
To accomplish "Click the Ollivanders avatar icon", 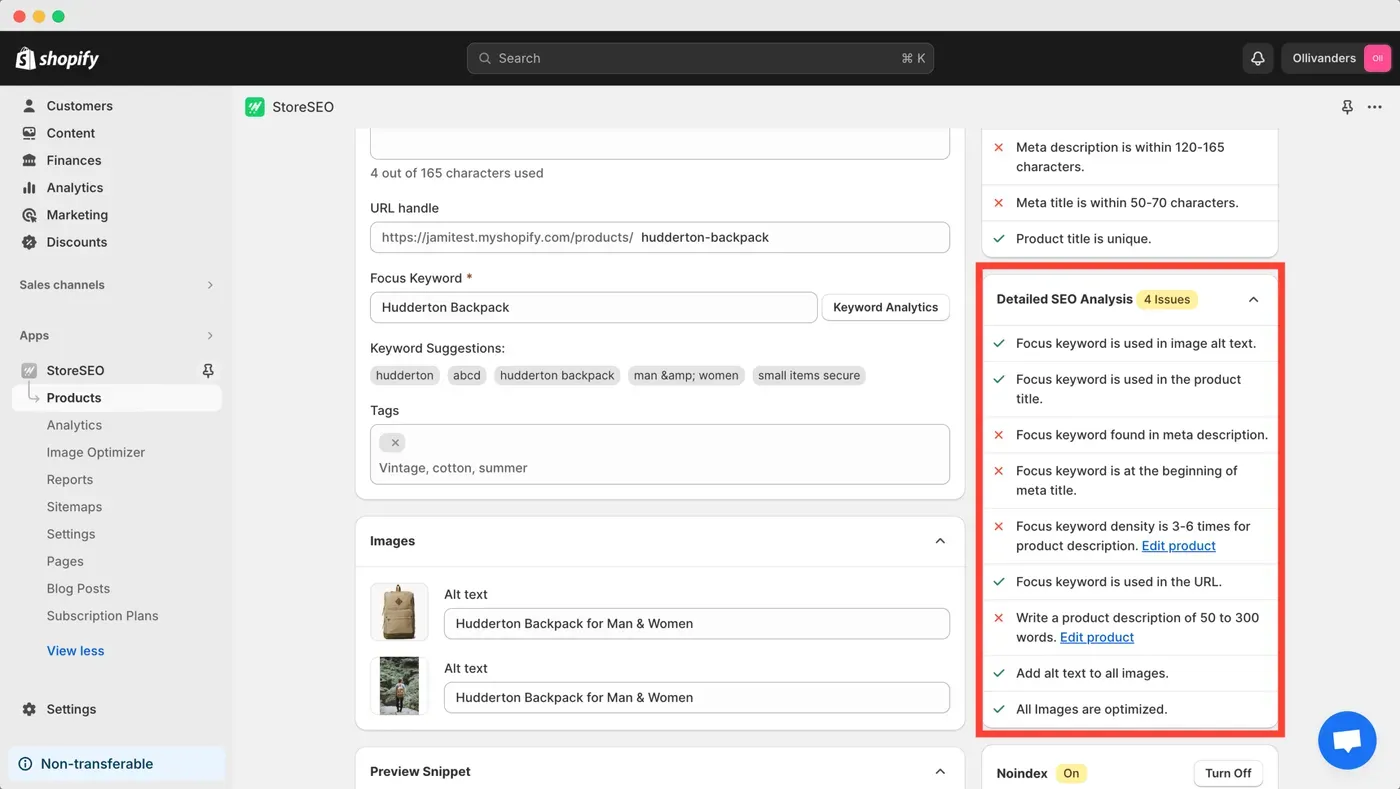I will pyautogui.click(x=1377, y=58).
